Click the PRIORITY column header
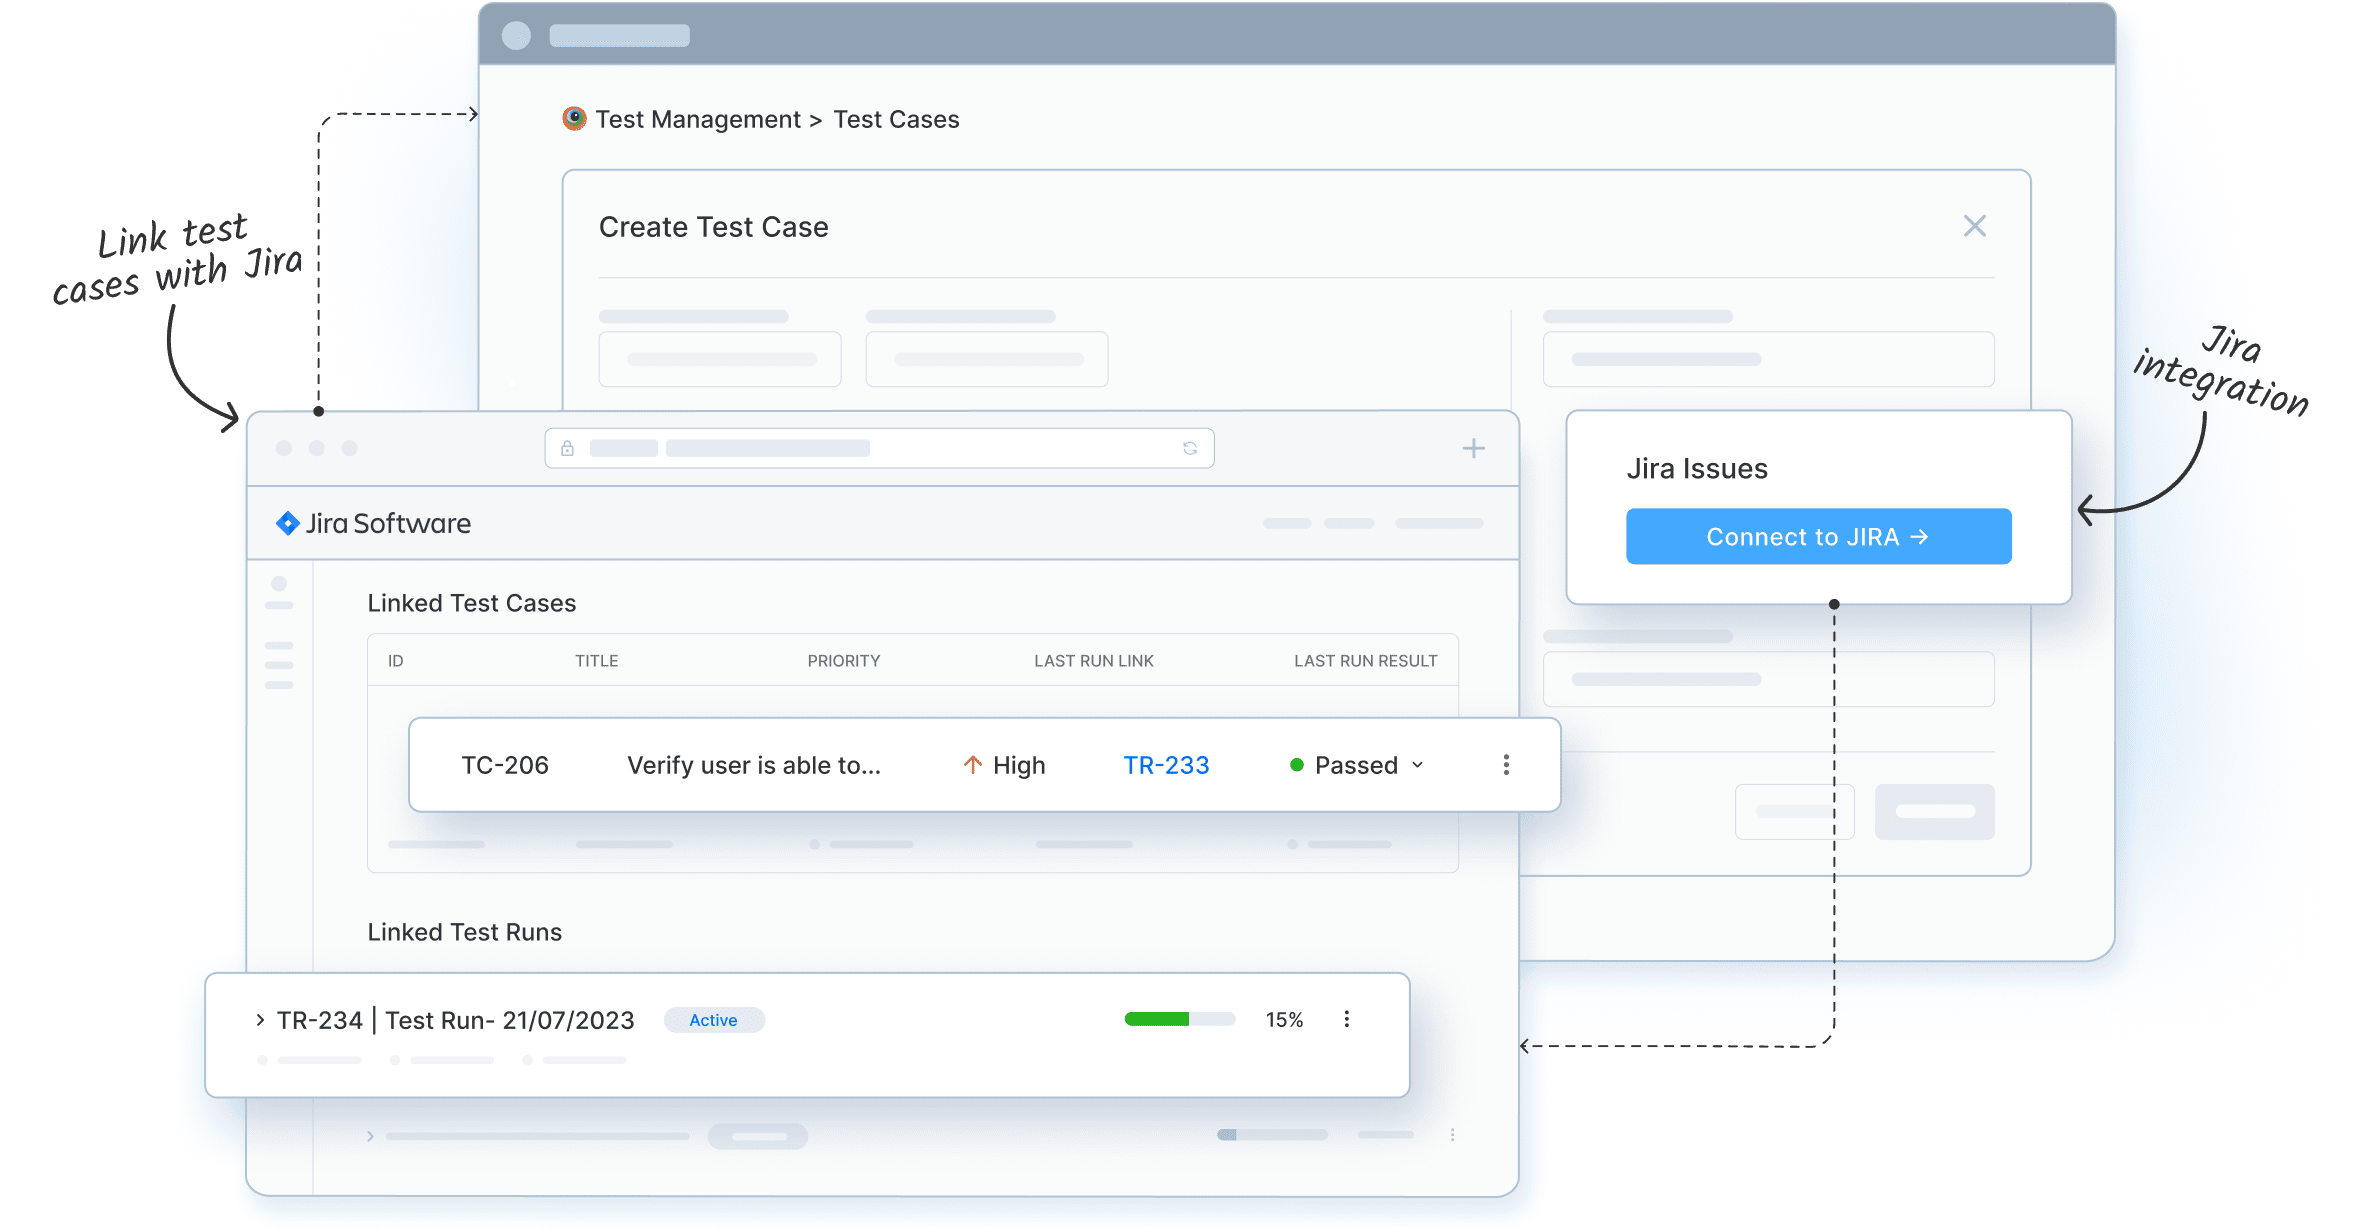 tap(843, 660)
